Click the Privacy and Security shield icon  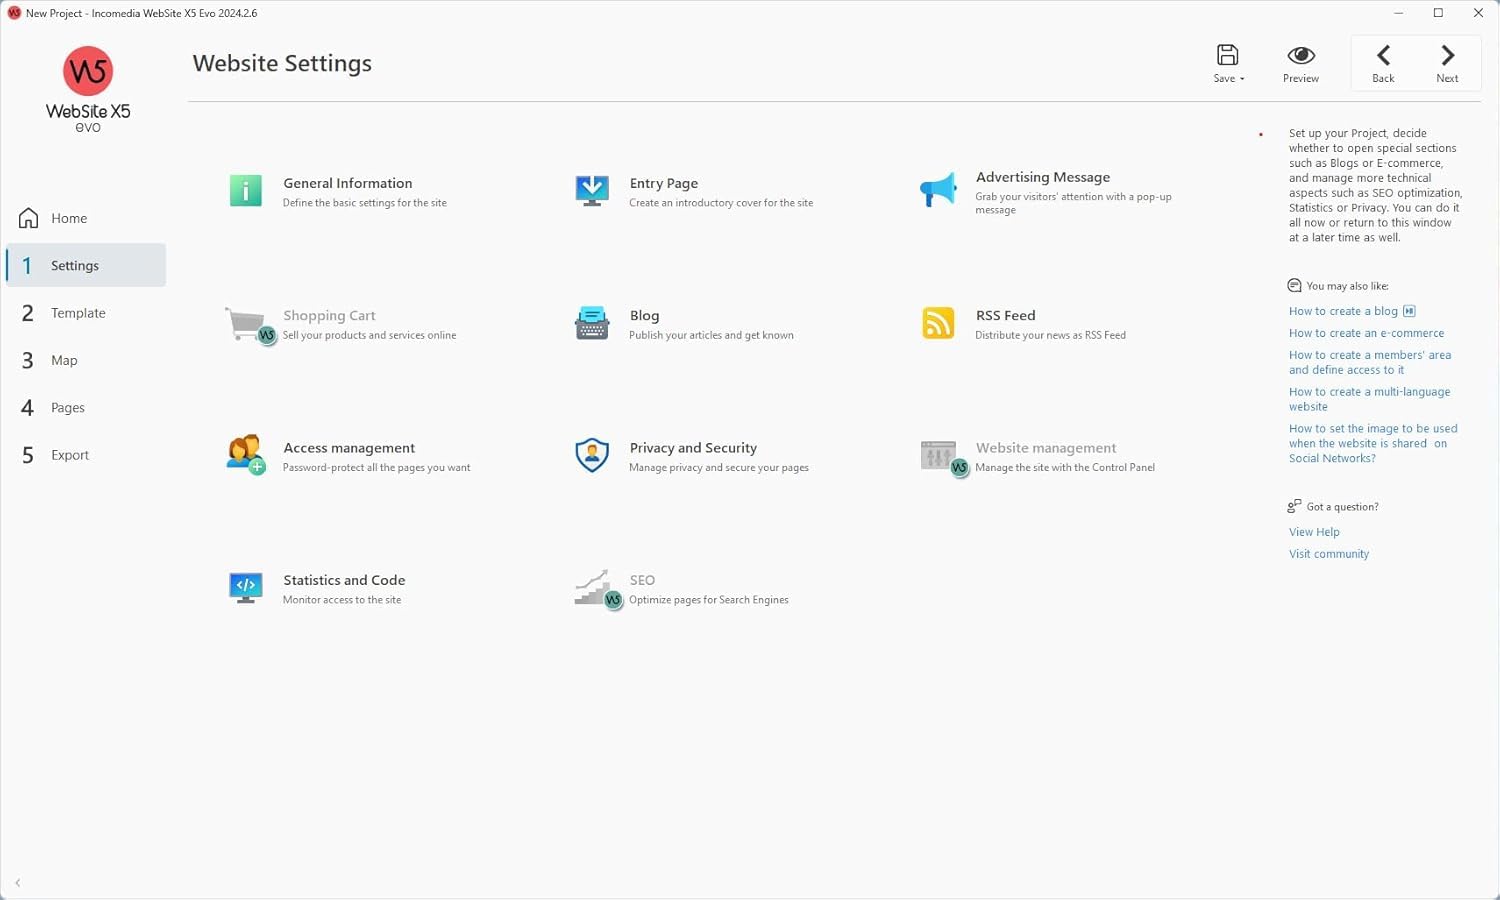(x=592, y=455)
